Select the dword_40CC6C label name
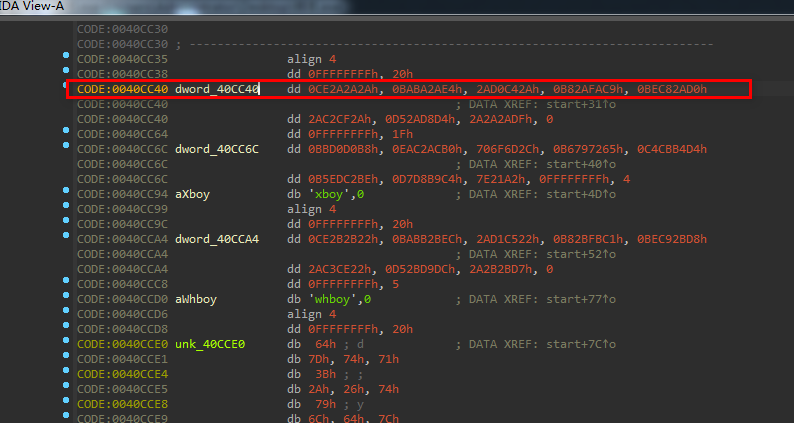 [217, 149]
